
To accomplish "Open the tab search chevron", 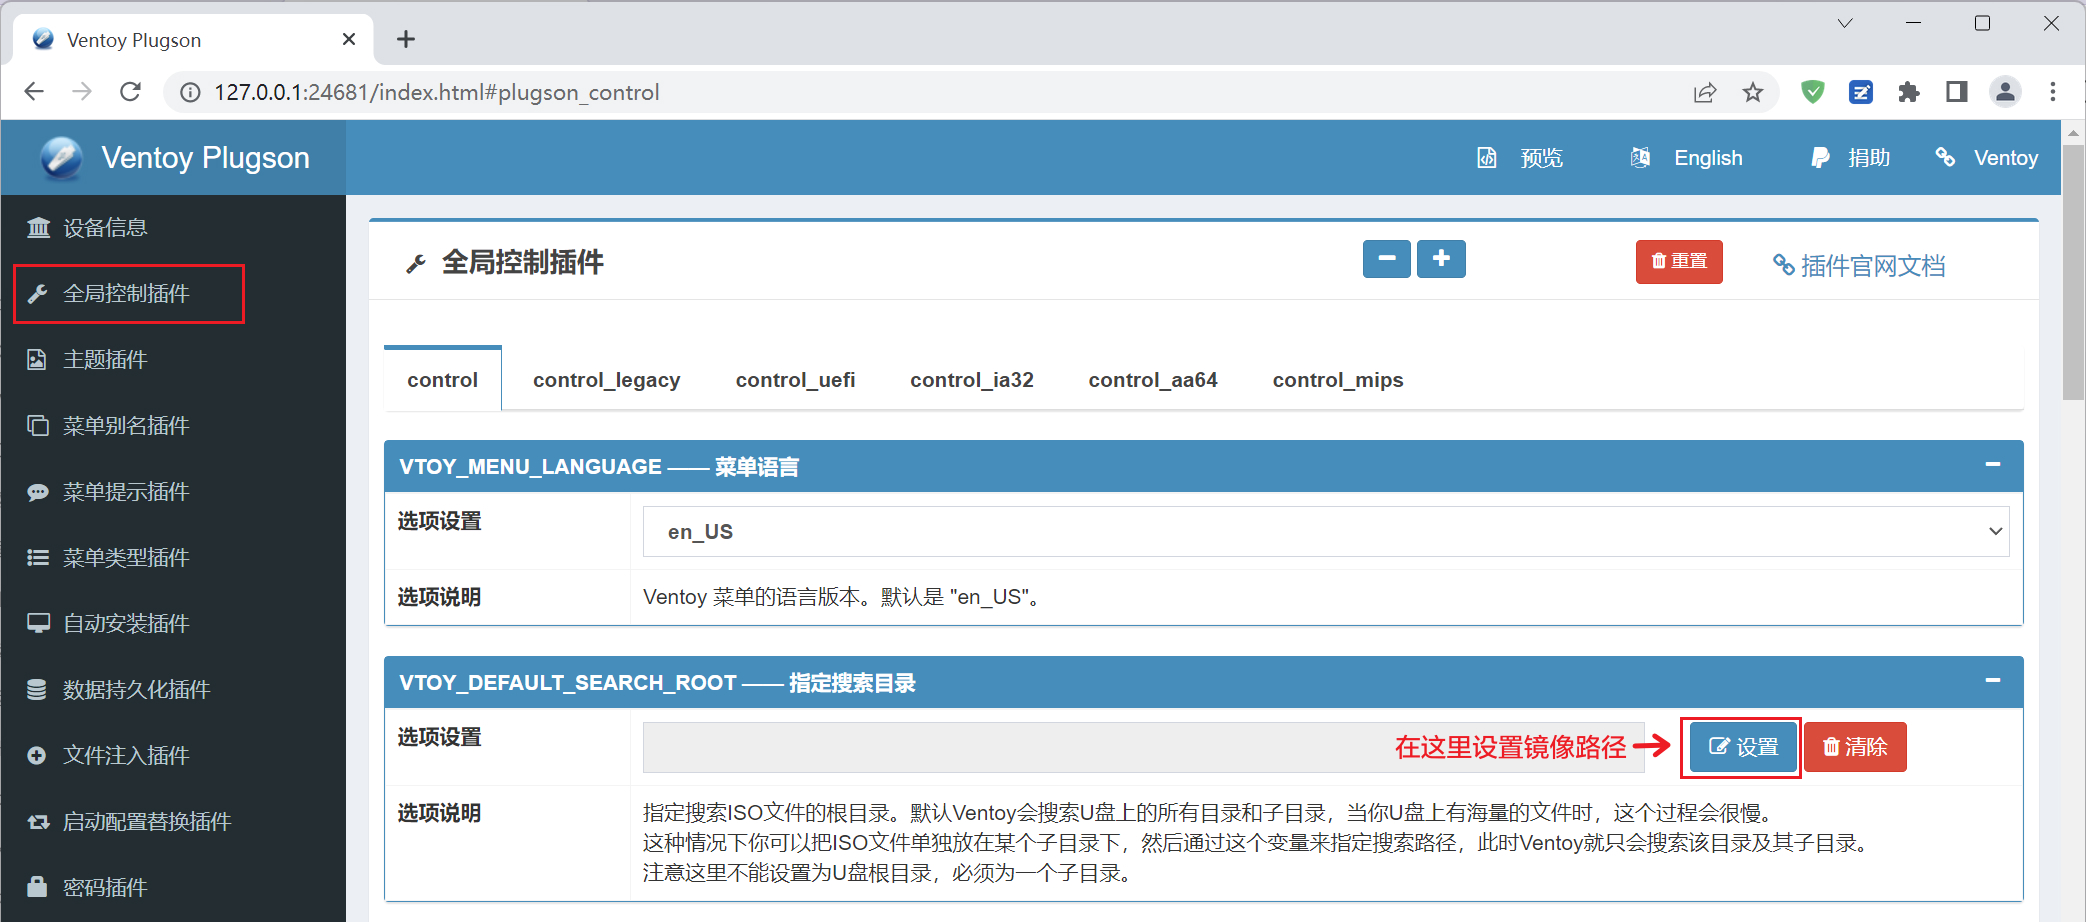I will point(1845,23).
